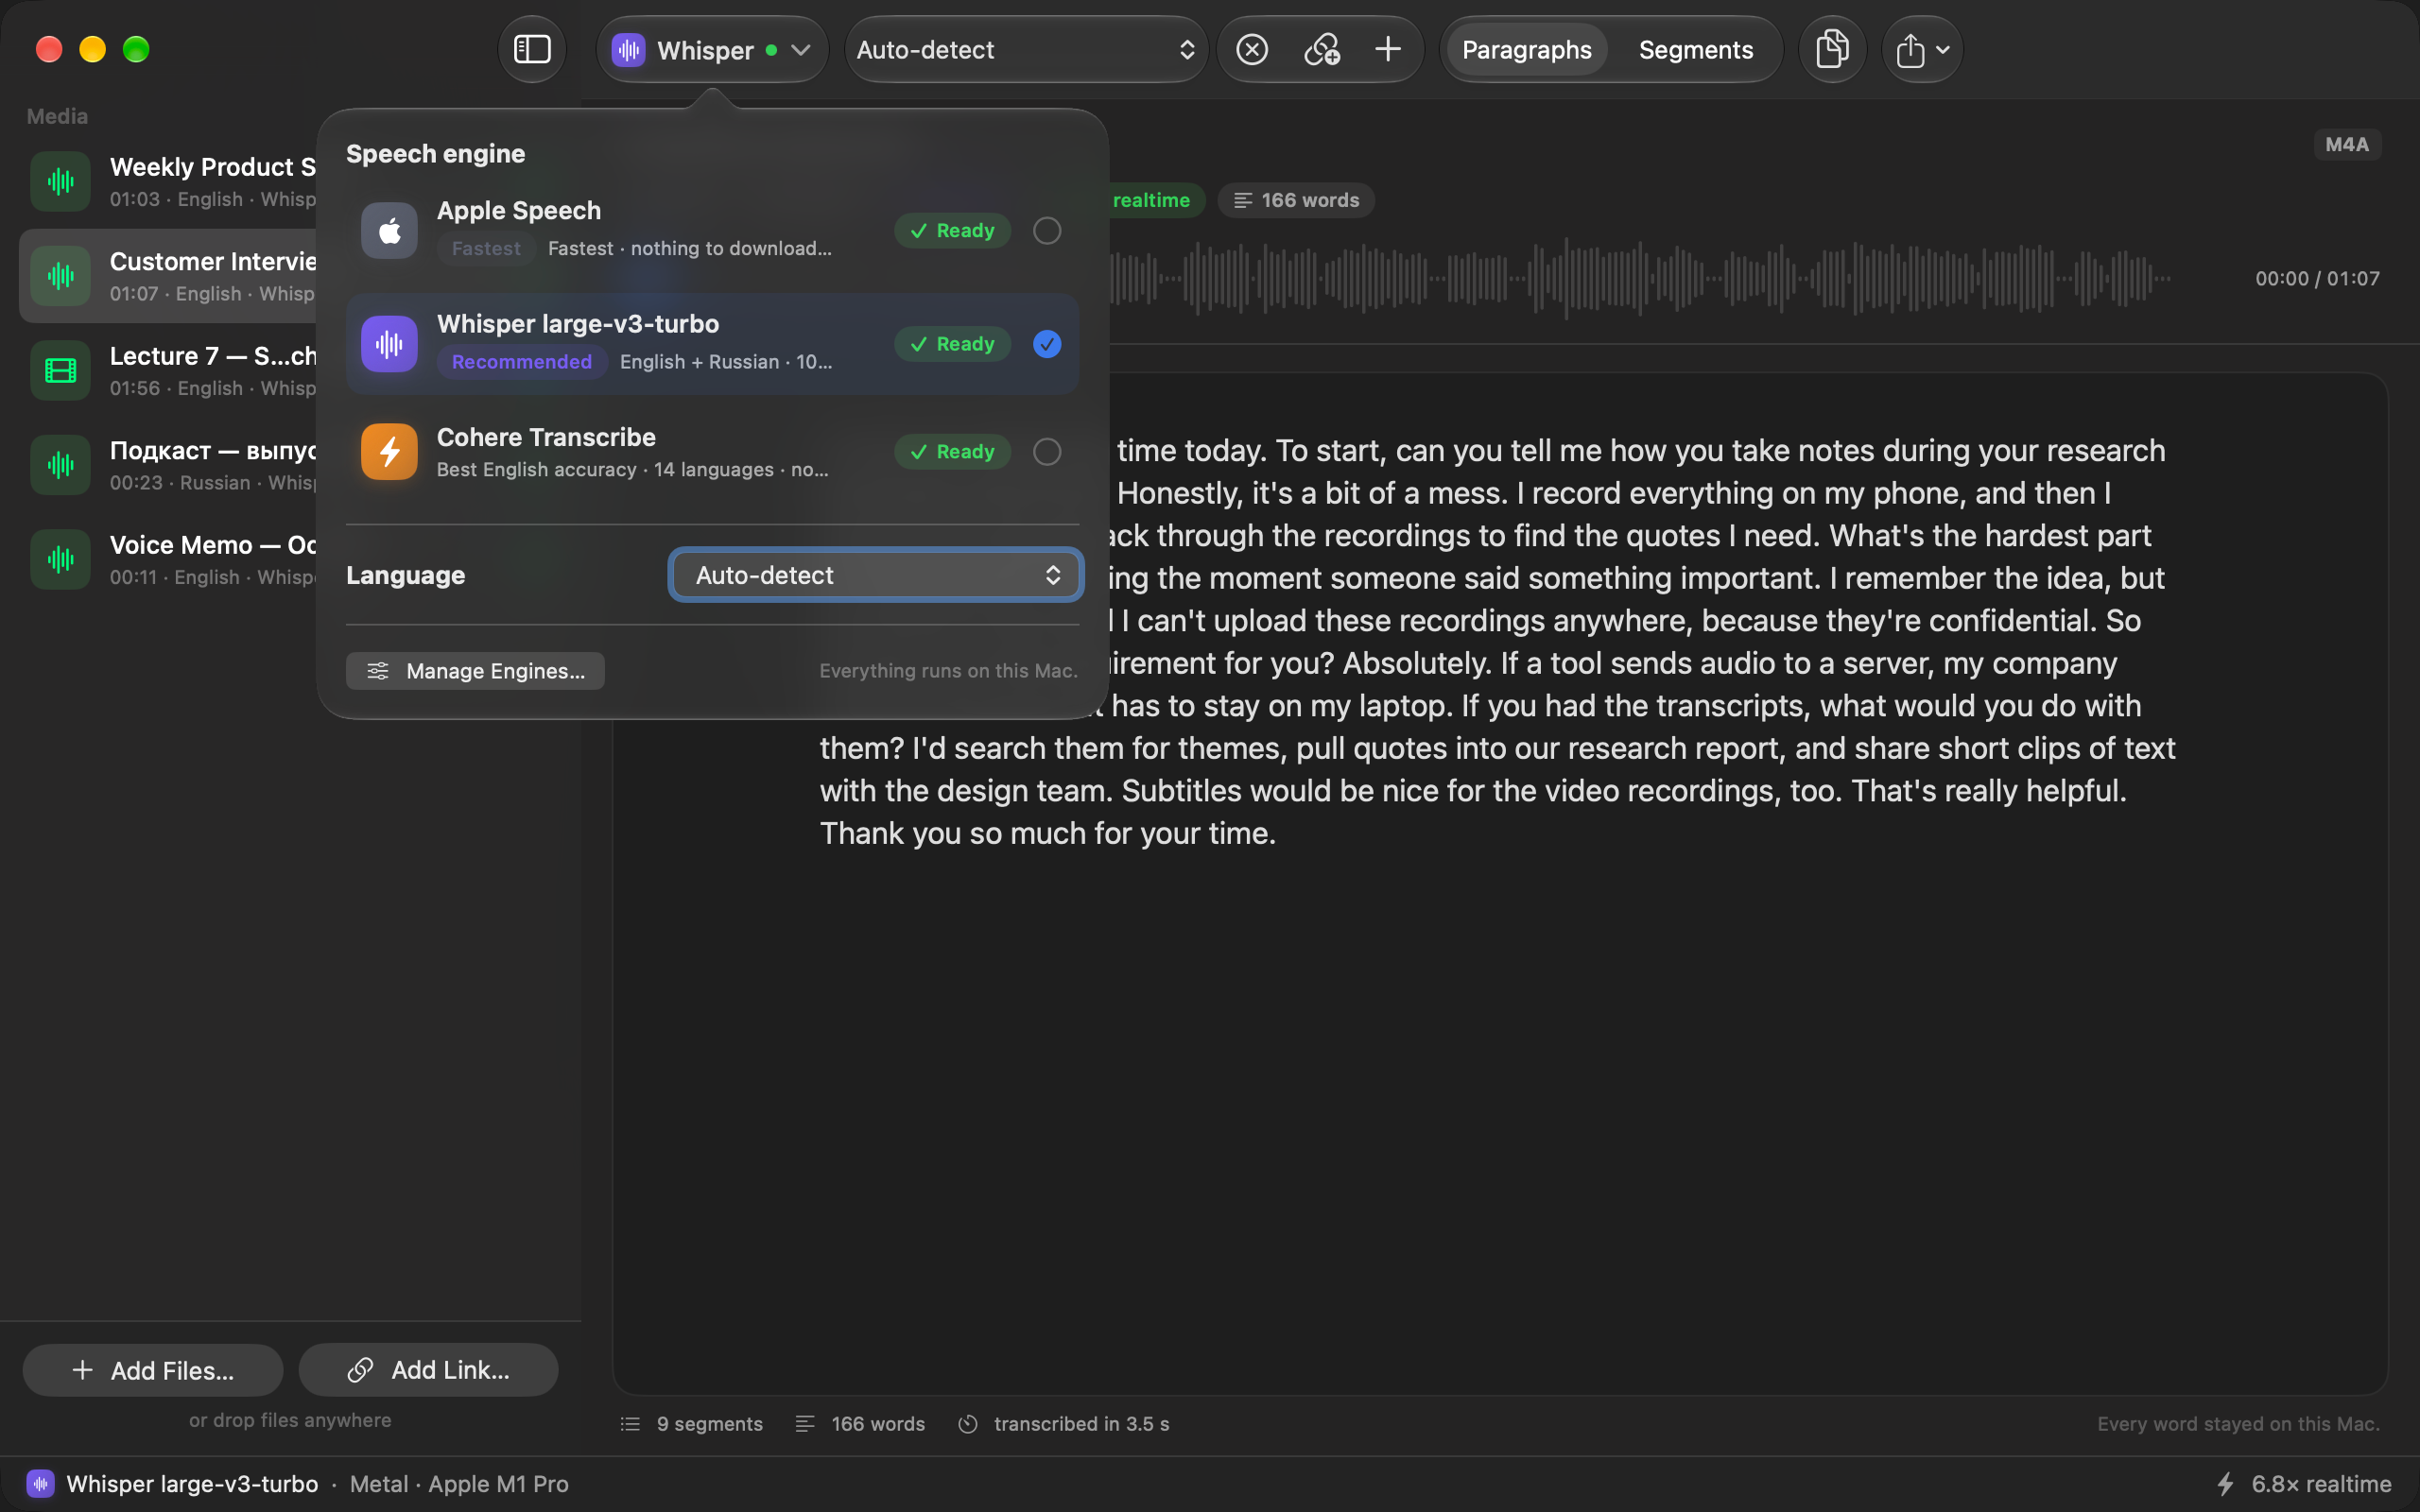Select the Lecture 7 media item

point(168,370)
